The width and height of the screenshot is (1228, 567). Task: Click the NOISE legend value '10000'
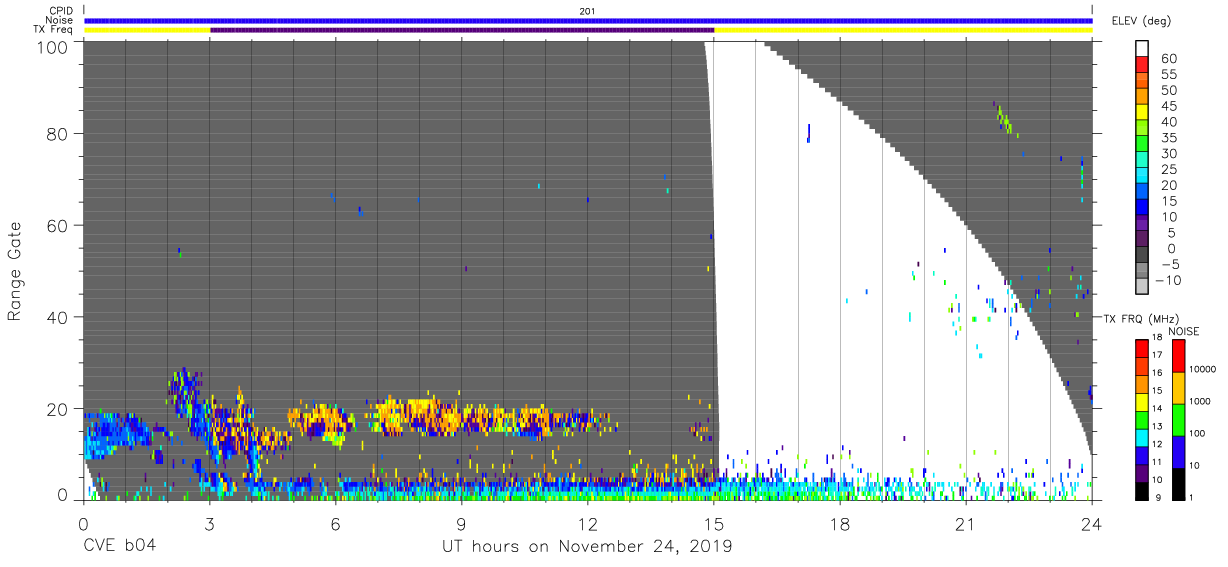coord(1203,369)
